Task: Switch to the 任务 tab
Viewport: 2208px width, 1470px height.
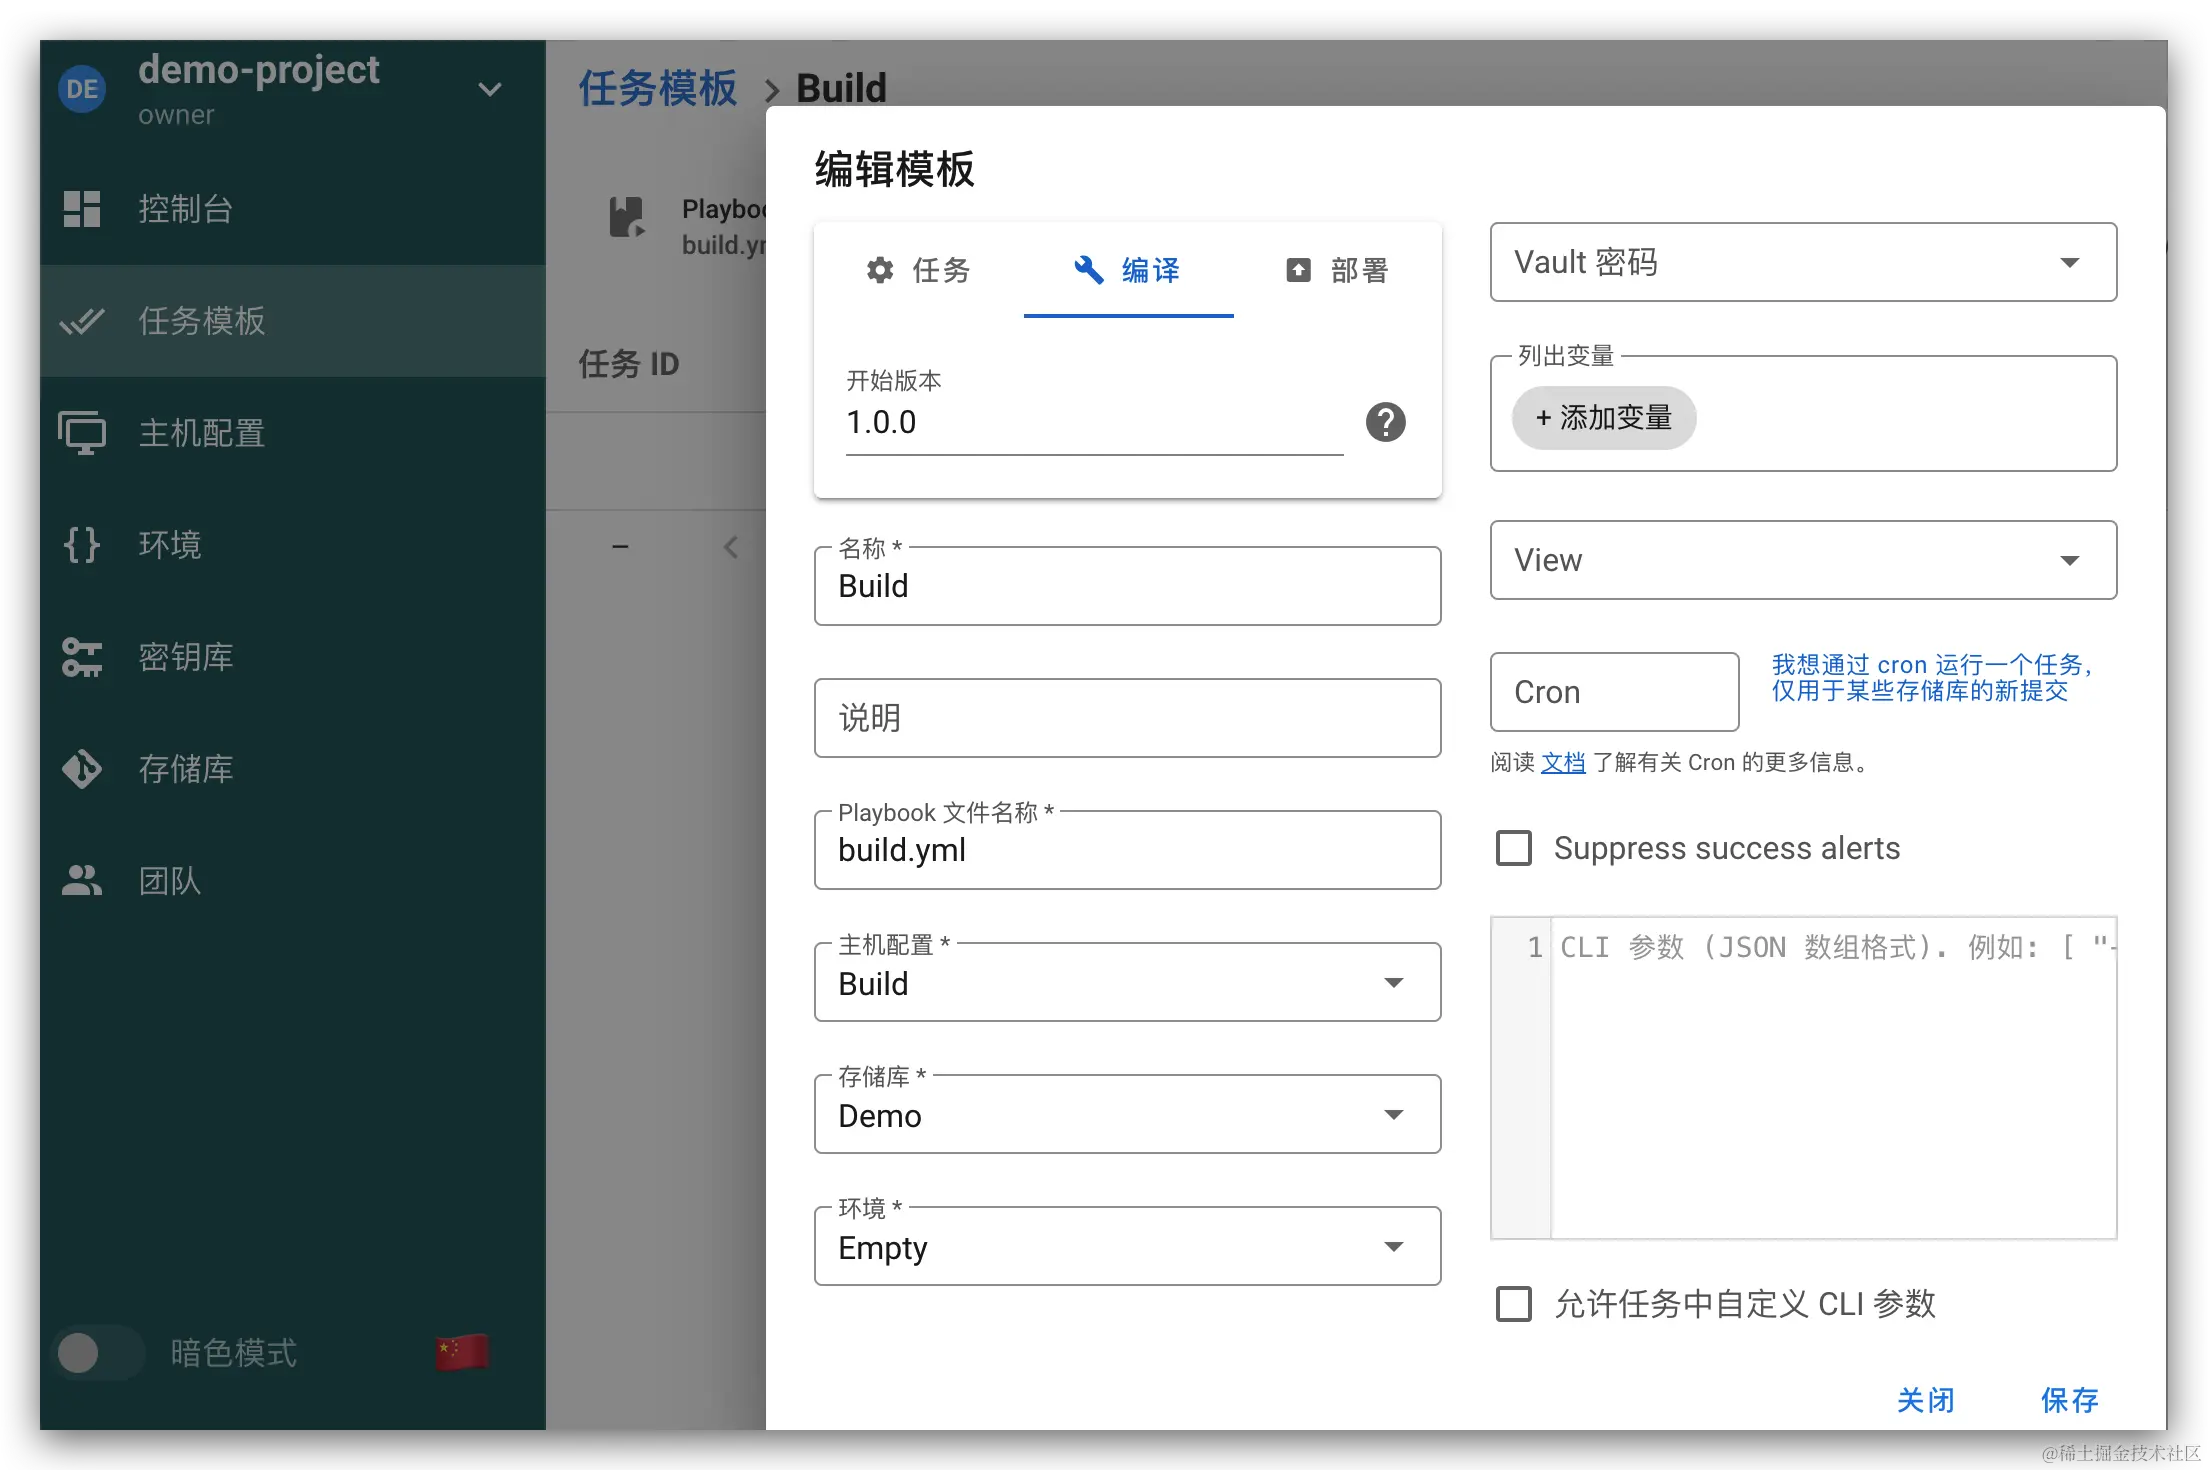Action: 918,270
